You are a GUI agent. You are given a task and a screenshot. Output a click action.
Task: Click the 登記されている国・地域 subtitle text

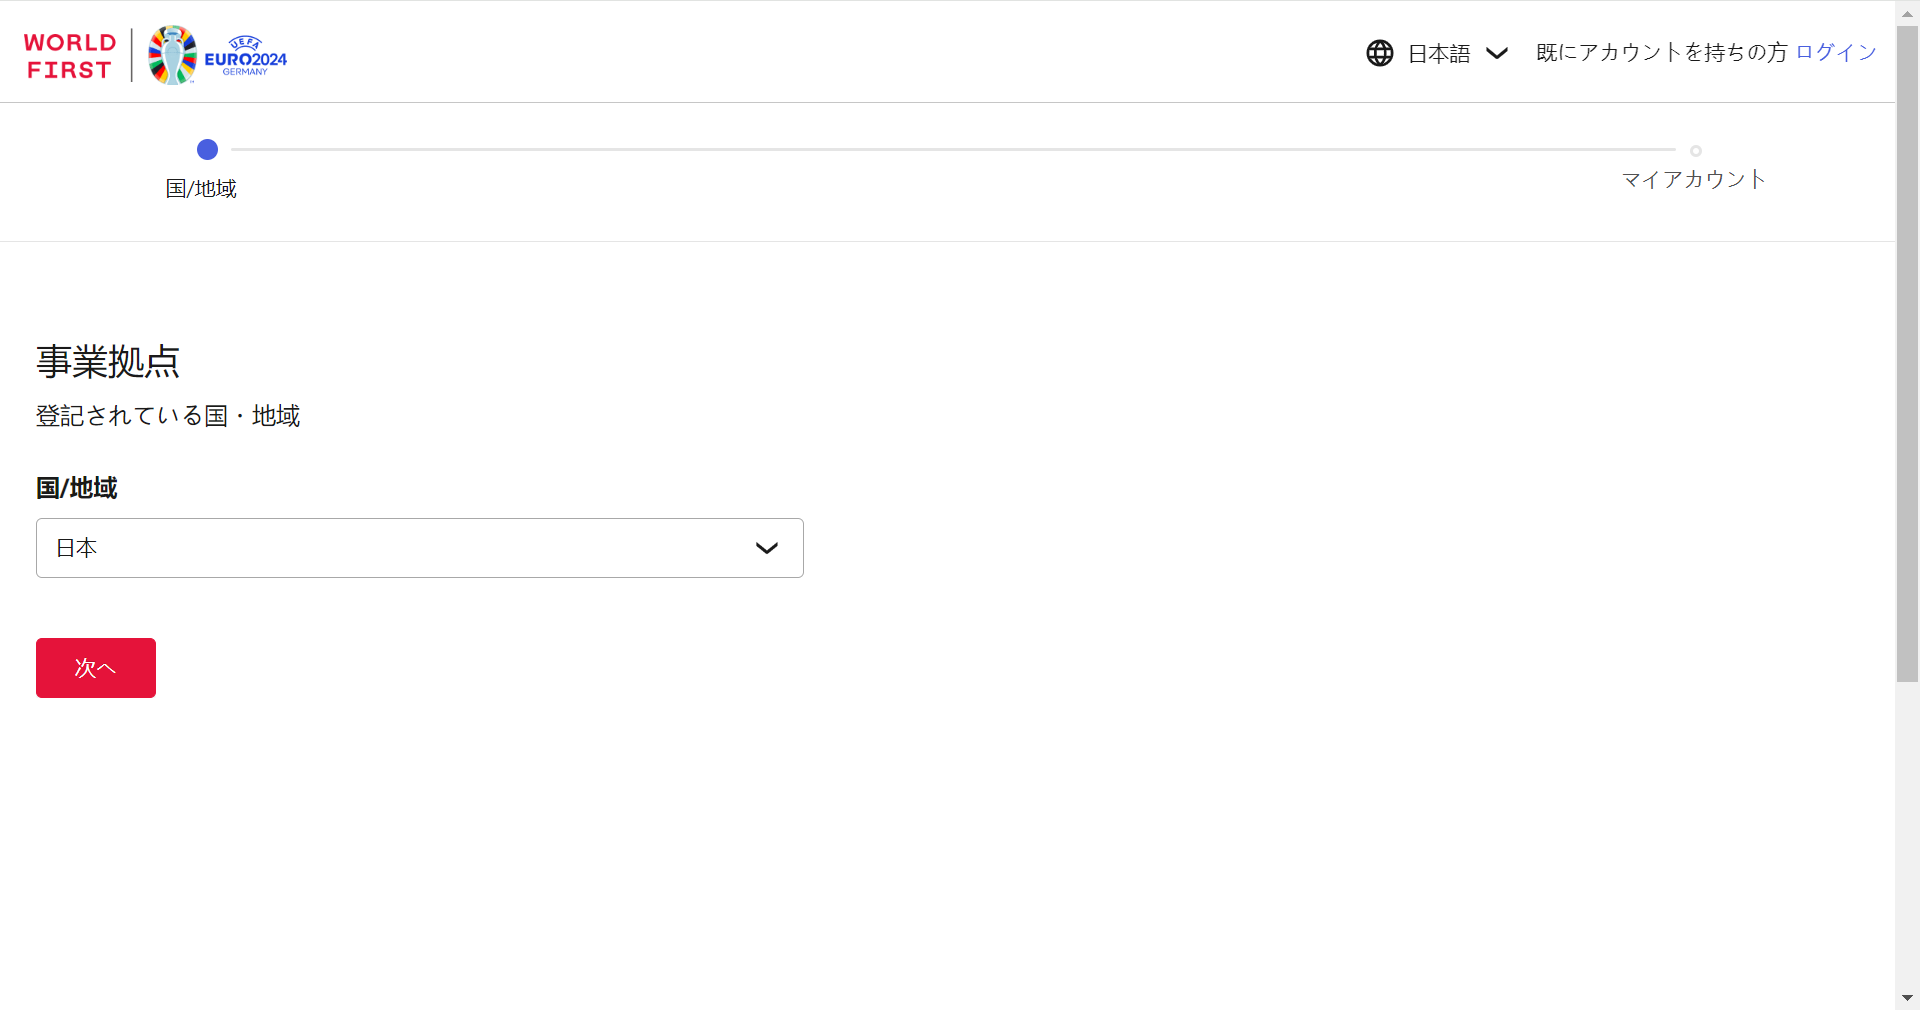(x=168, y=416)
